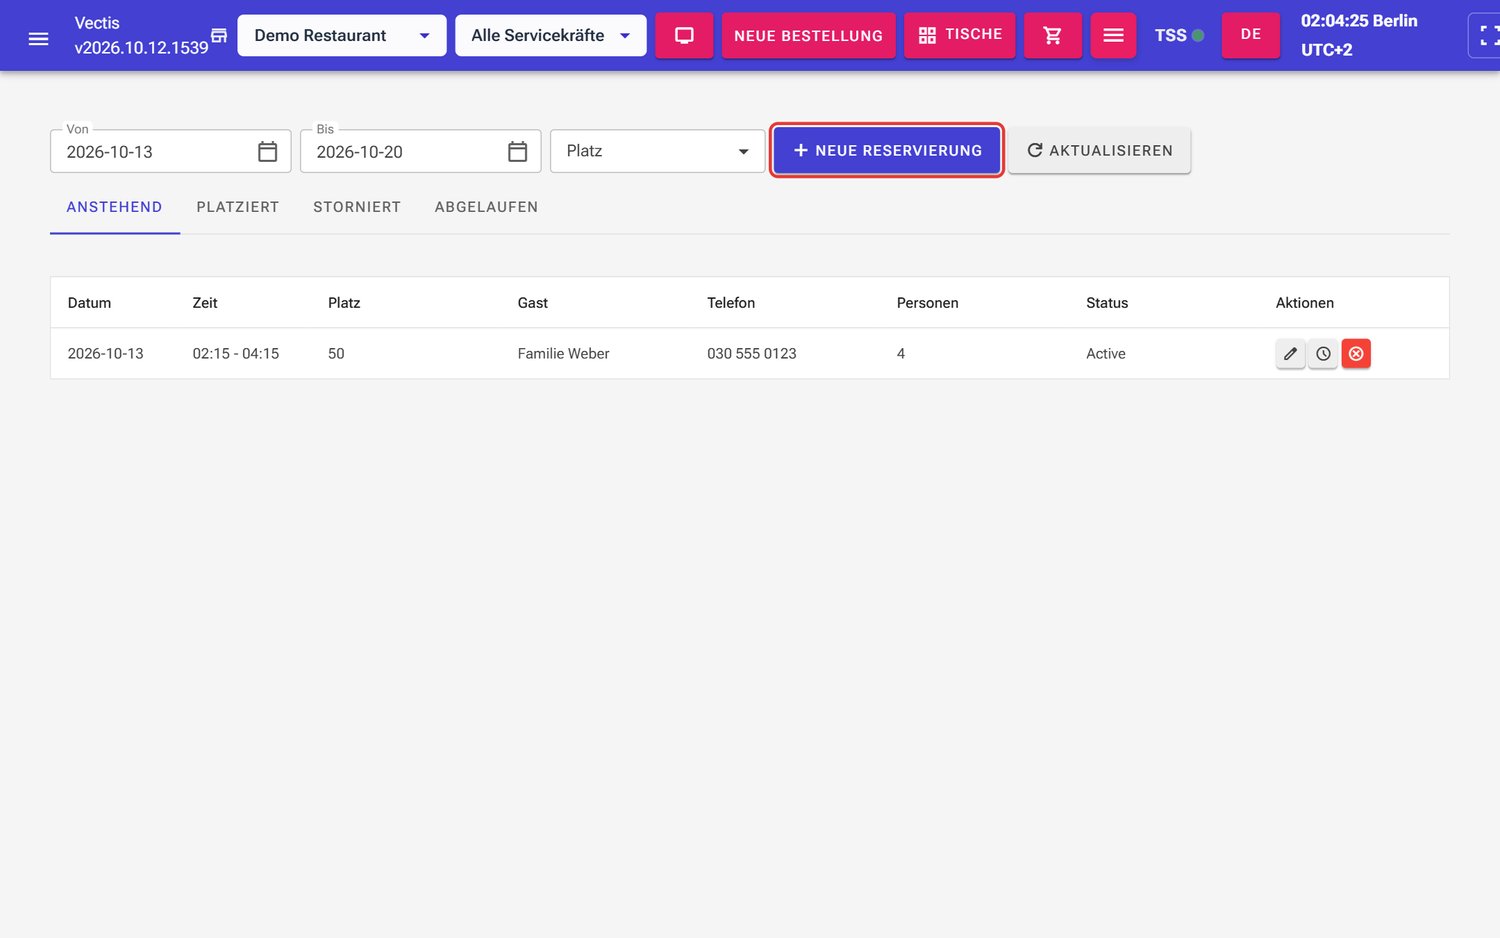The image size is (1500, 938).
Task: Edit the Familie Weber reservation
Action: click(x=1290, y=354)
